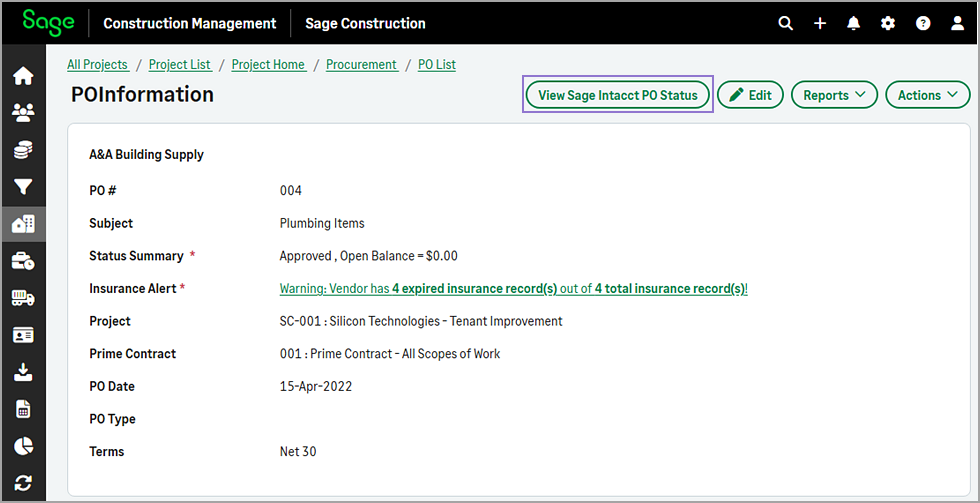
Task: Open settings gear icon
Action: coord(888,24)
